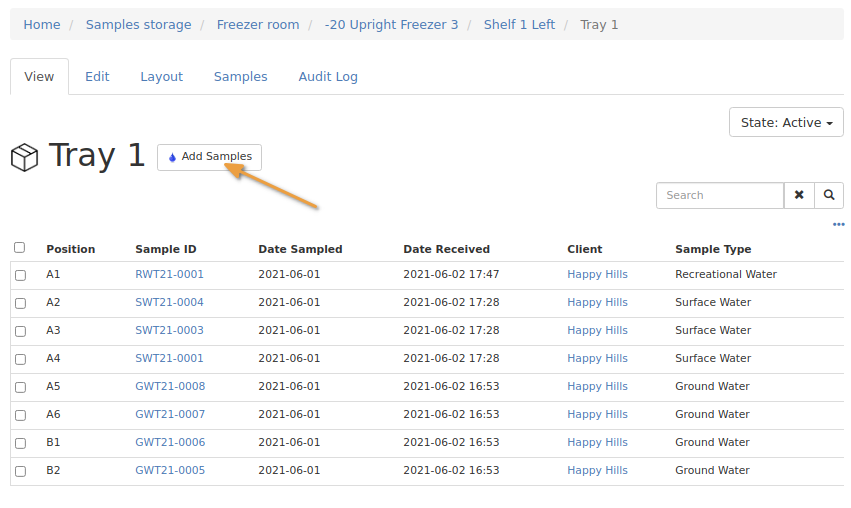
Task: Focus the Search input field
Action: [x=719, y=195]
